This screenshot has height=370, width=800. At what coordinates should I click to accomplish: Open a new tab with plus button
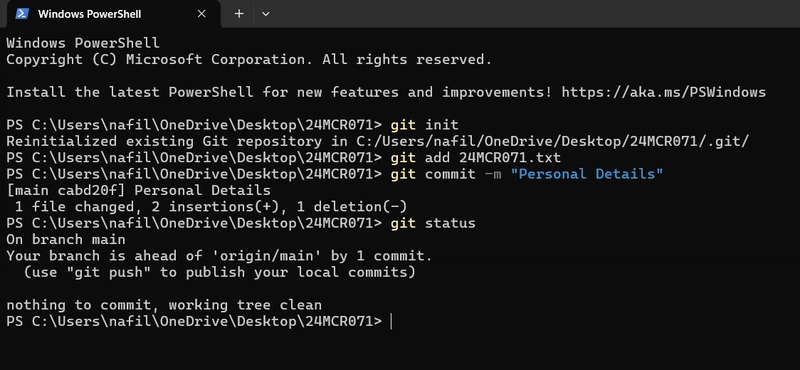[x=239, y=14]
